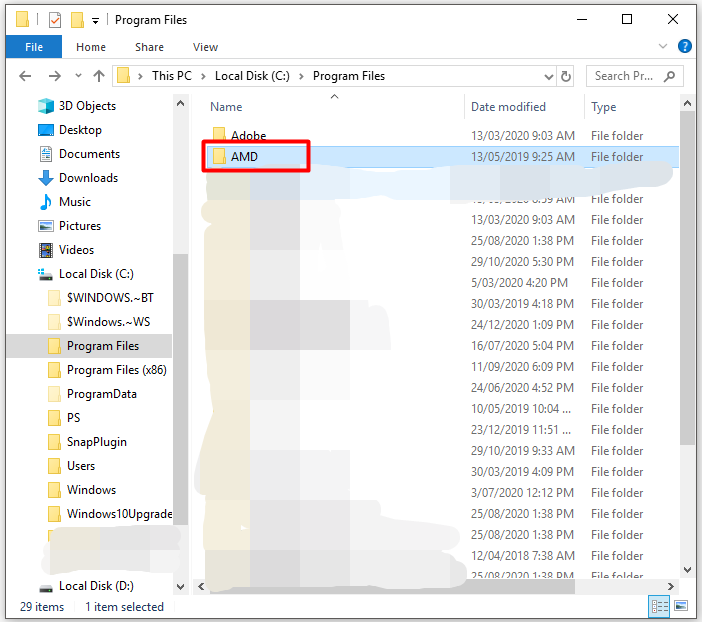Image resolution: width=702 pixels, height=622 pixels.
Task: Click the horizontal scroll left arrow
Action: coord(201,587)
